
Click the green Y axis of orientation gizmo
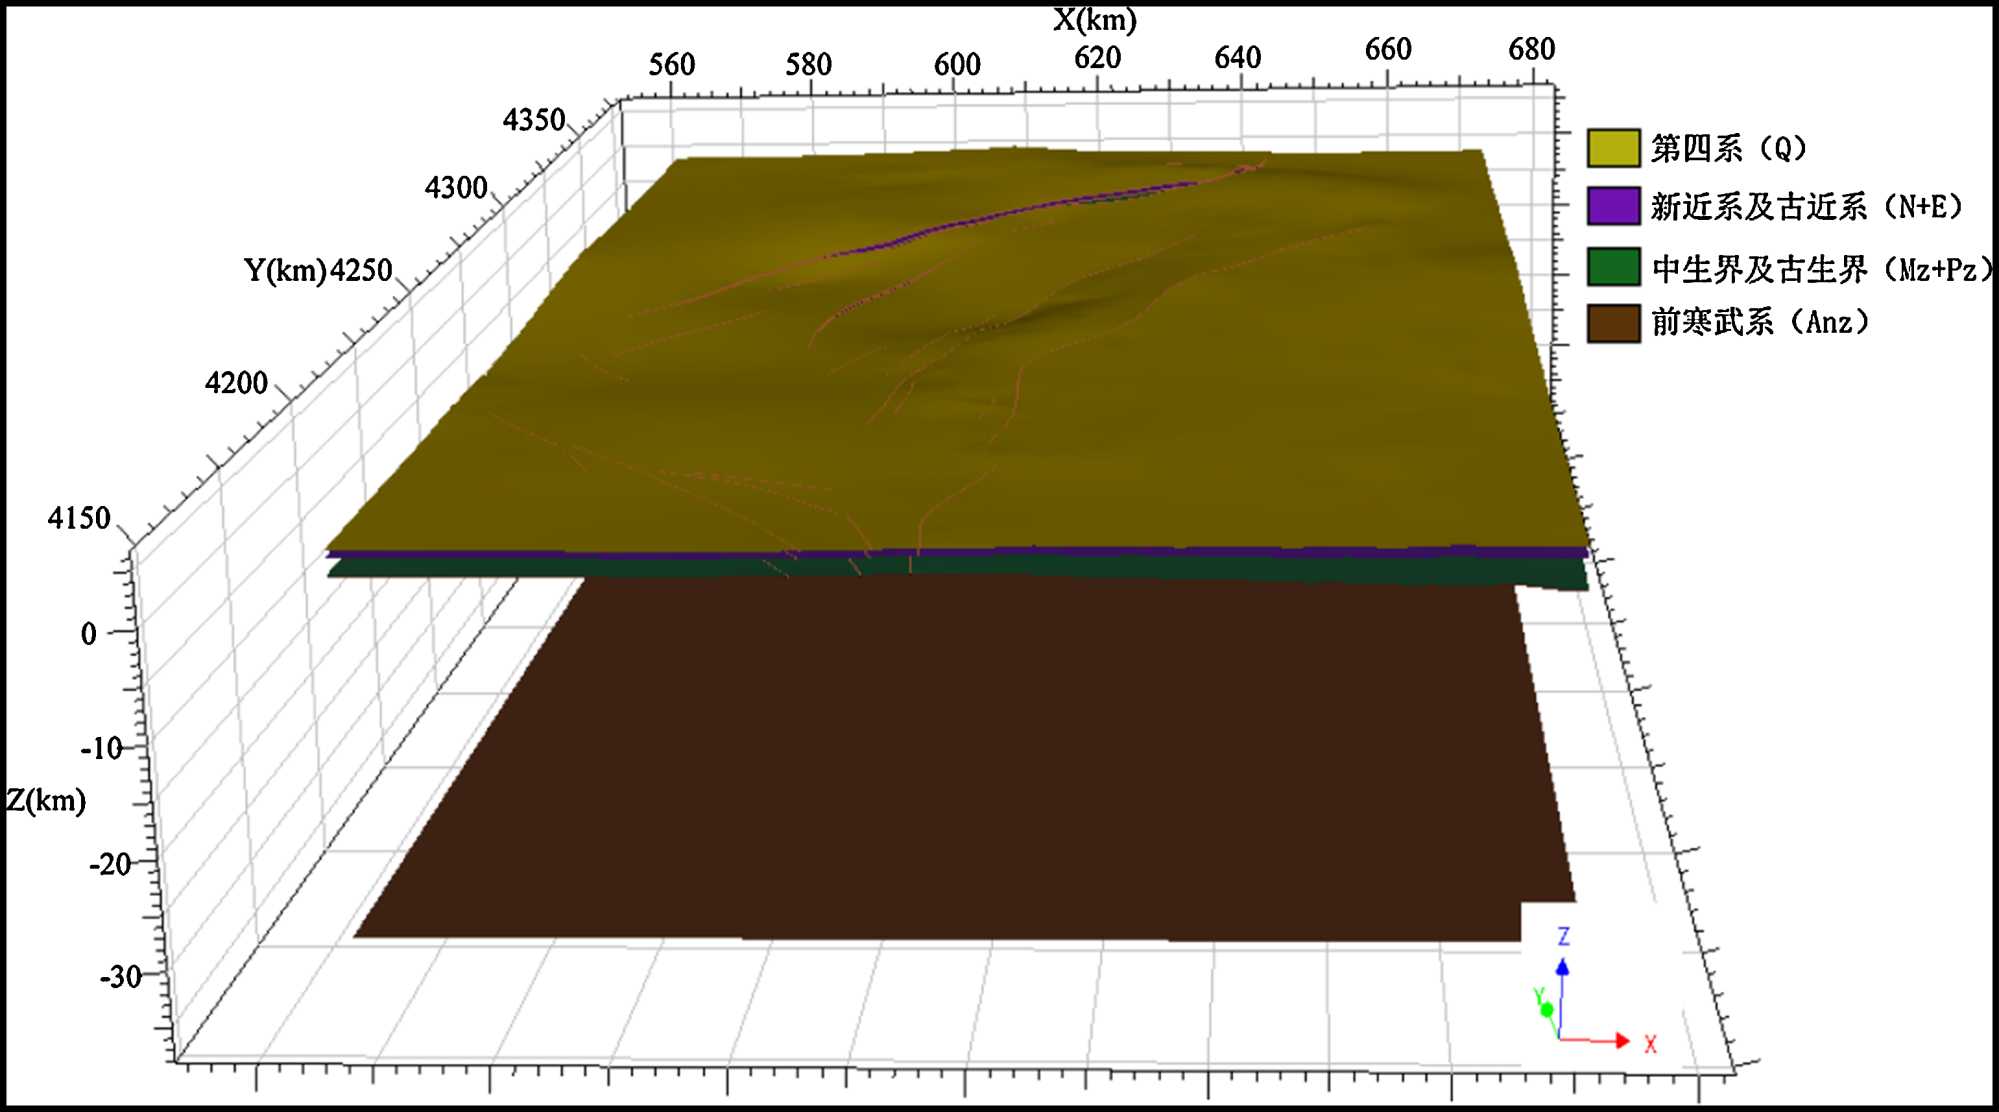[x=1546, y=1010]
